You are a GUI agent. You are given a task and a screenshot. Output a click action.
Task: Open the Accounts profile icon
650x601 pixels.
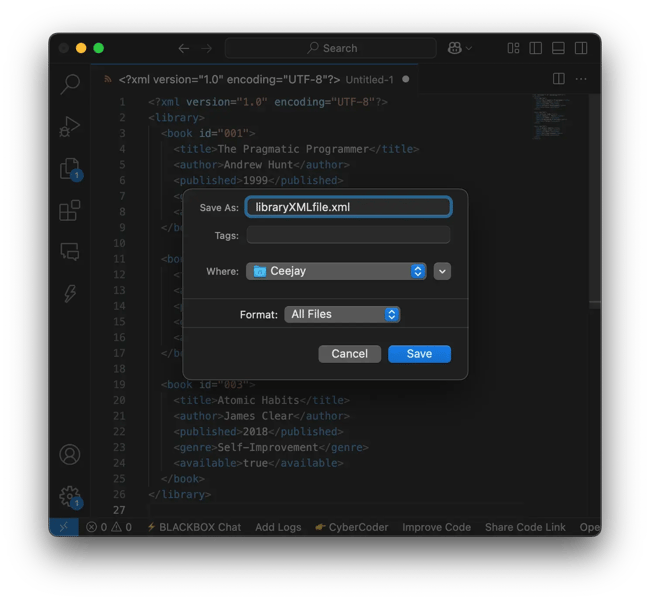pyautogui.click(x=70, y=454)
